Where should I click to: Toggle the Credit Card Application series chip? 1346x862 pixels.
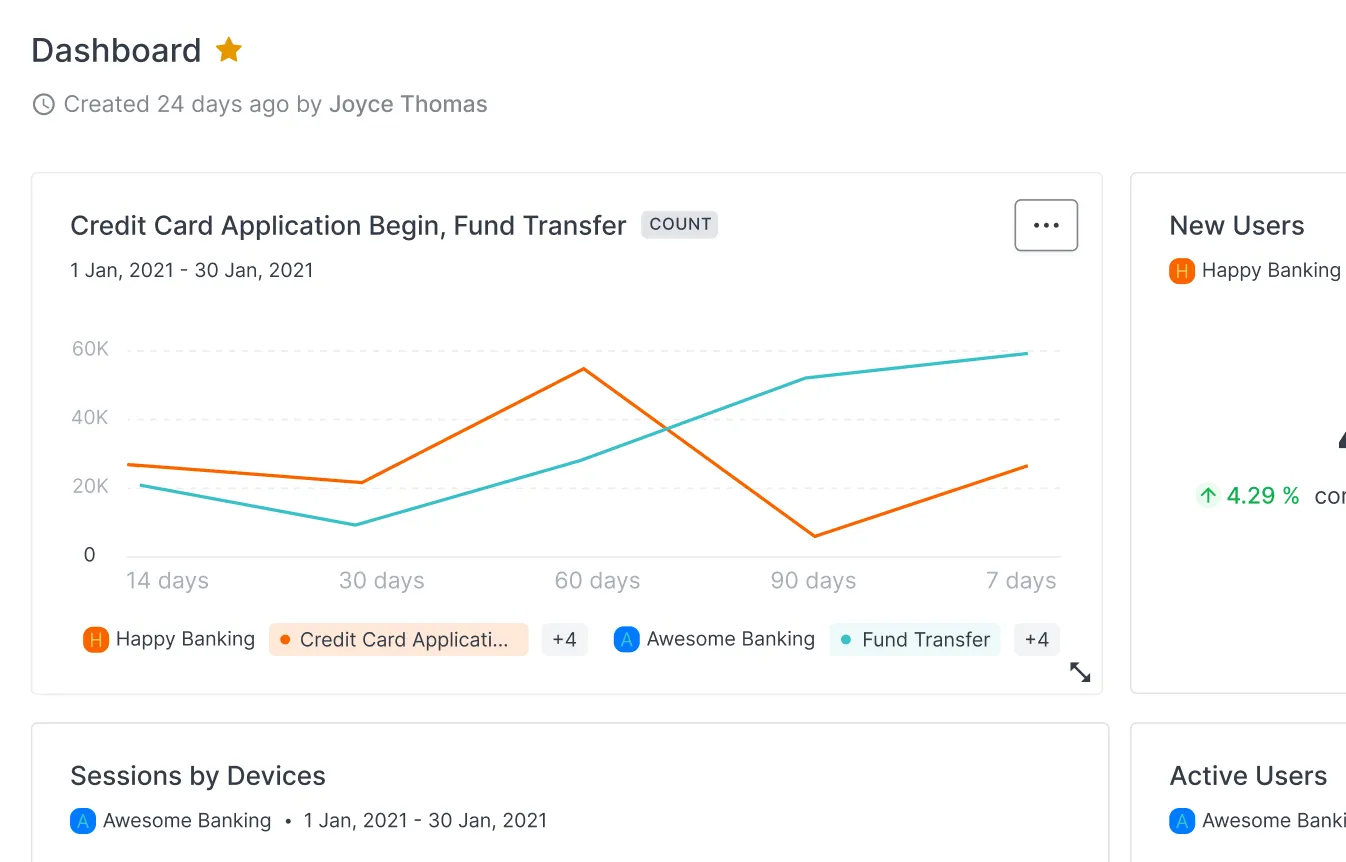coord(398,639)
